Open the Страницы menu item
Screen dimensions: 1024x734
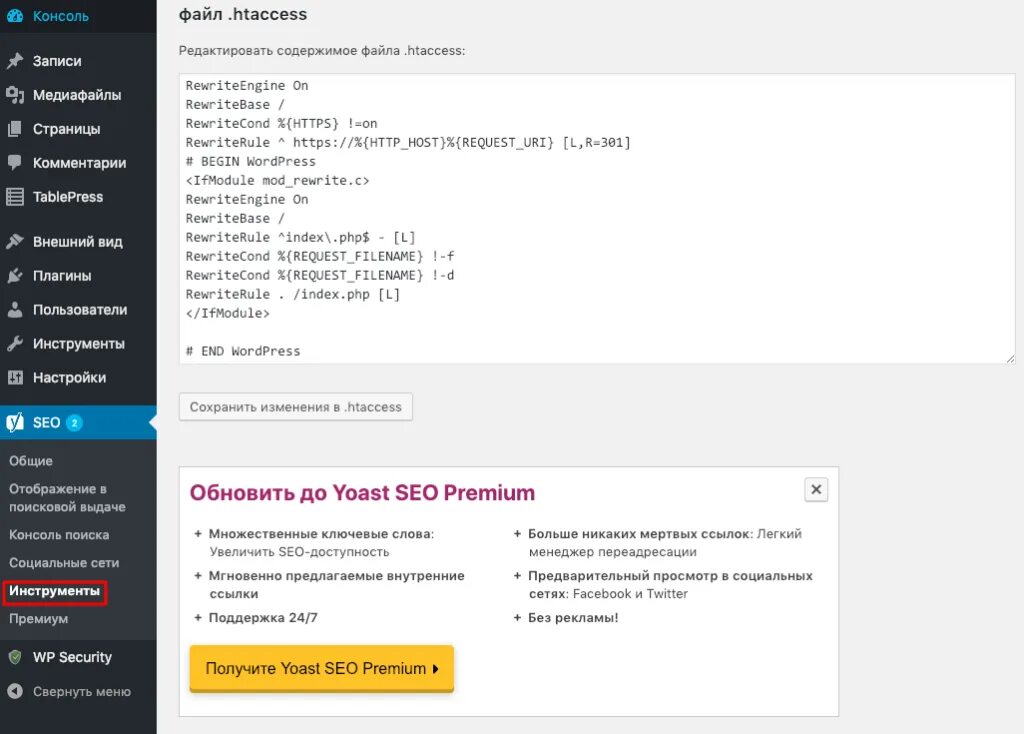pyautogui.click(x=66, y=129)
